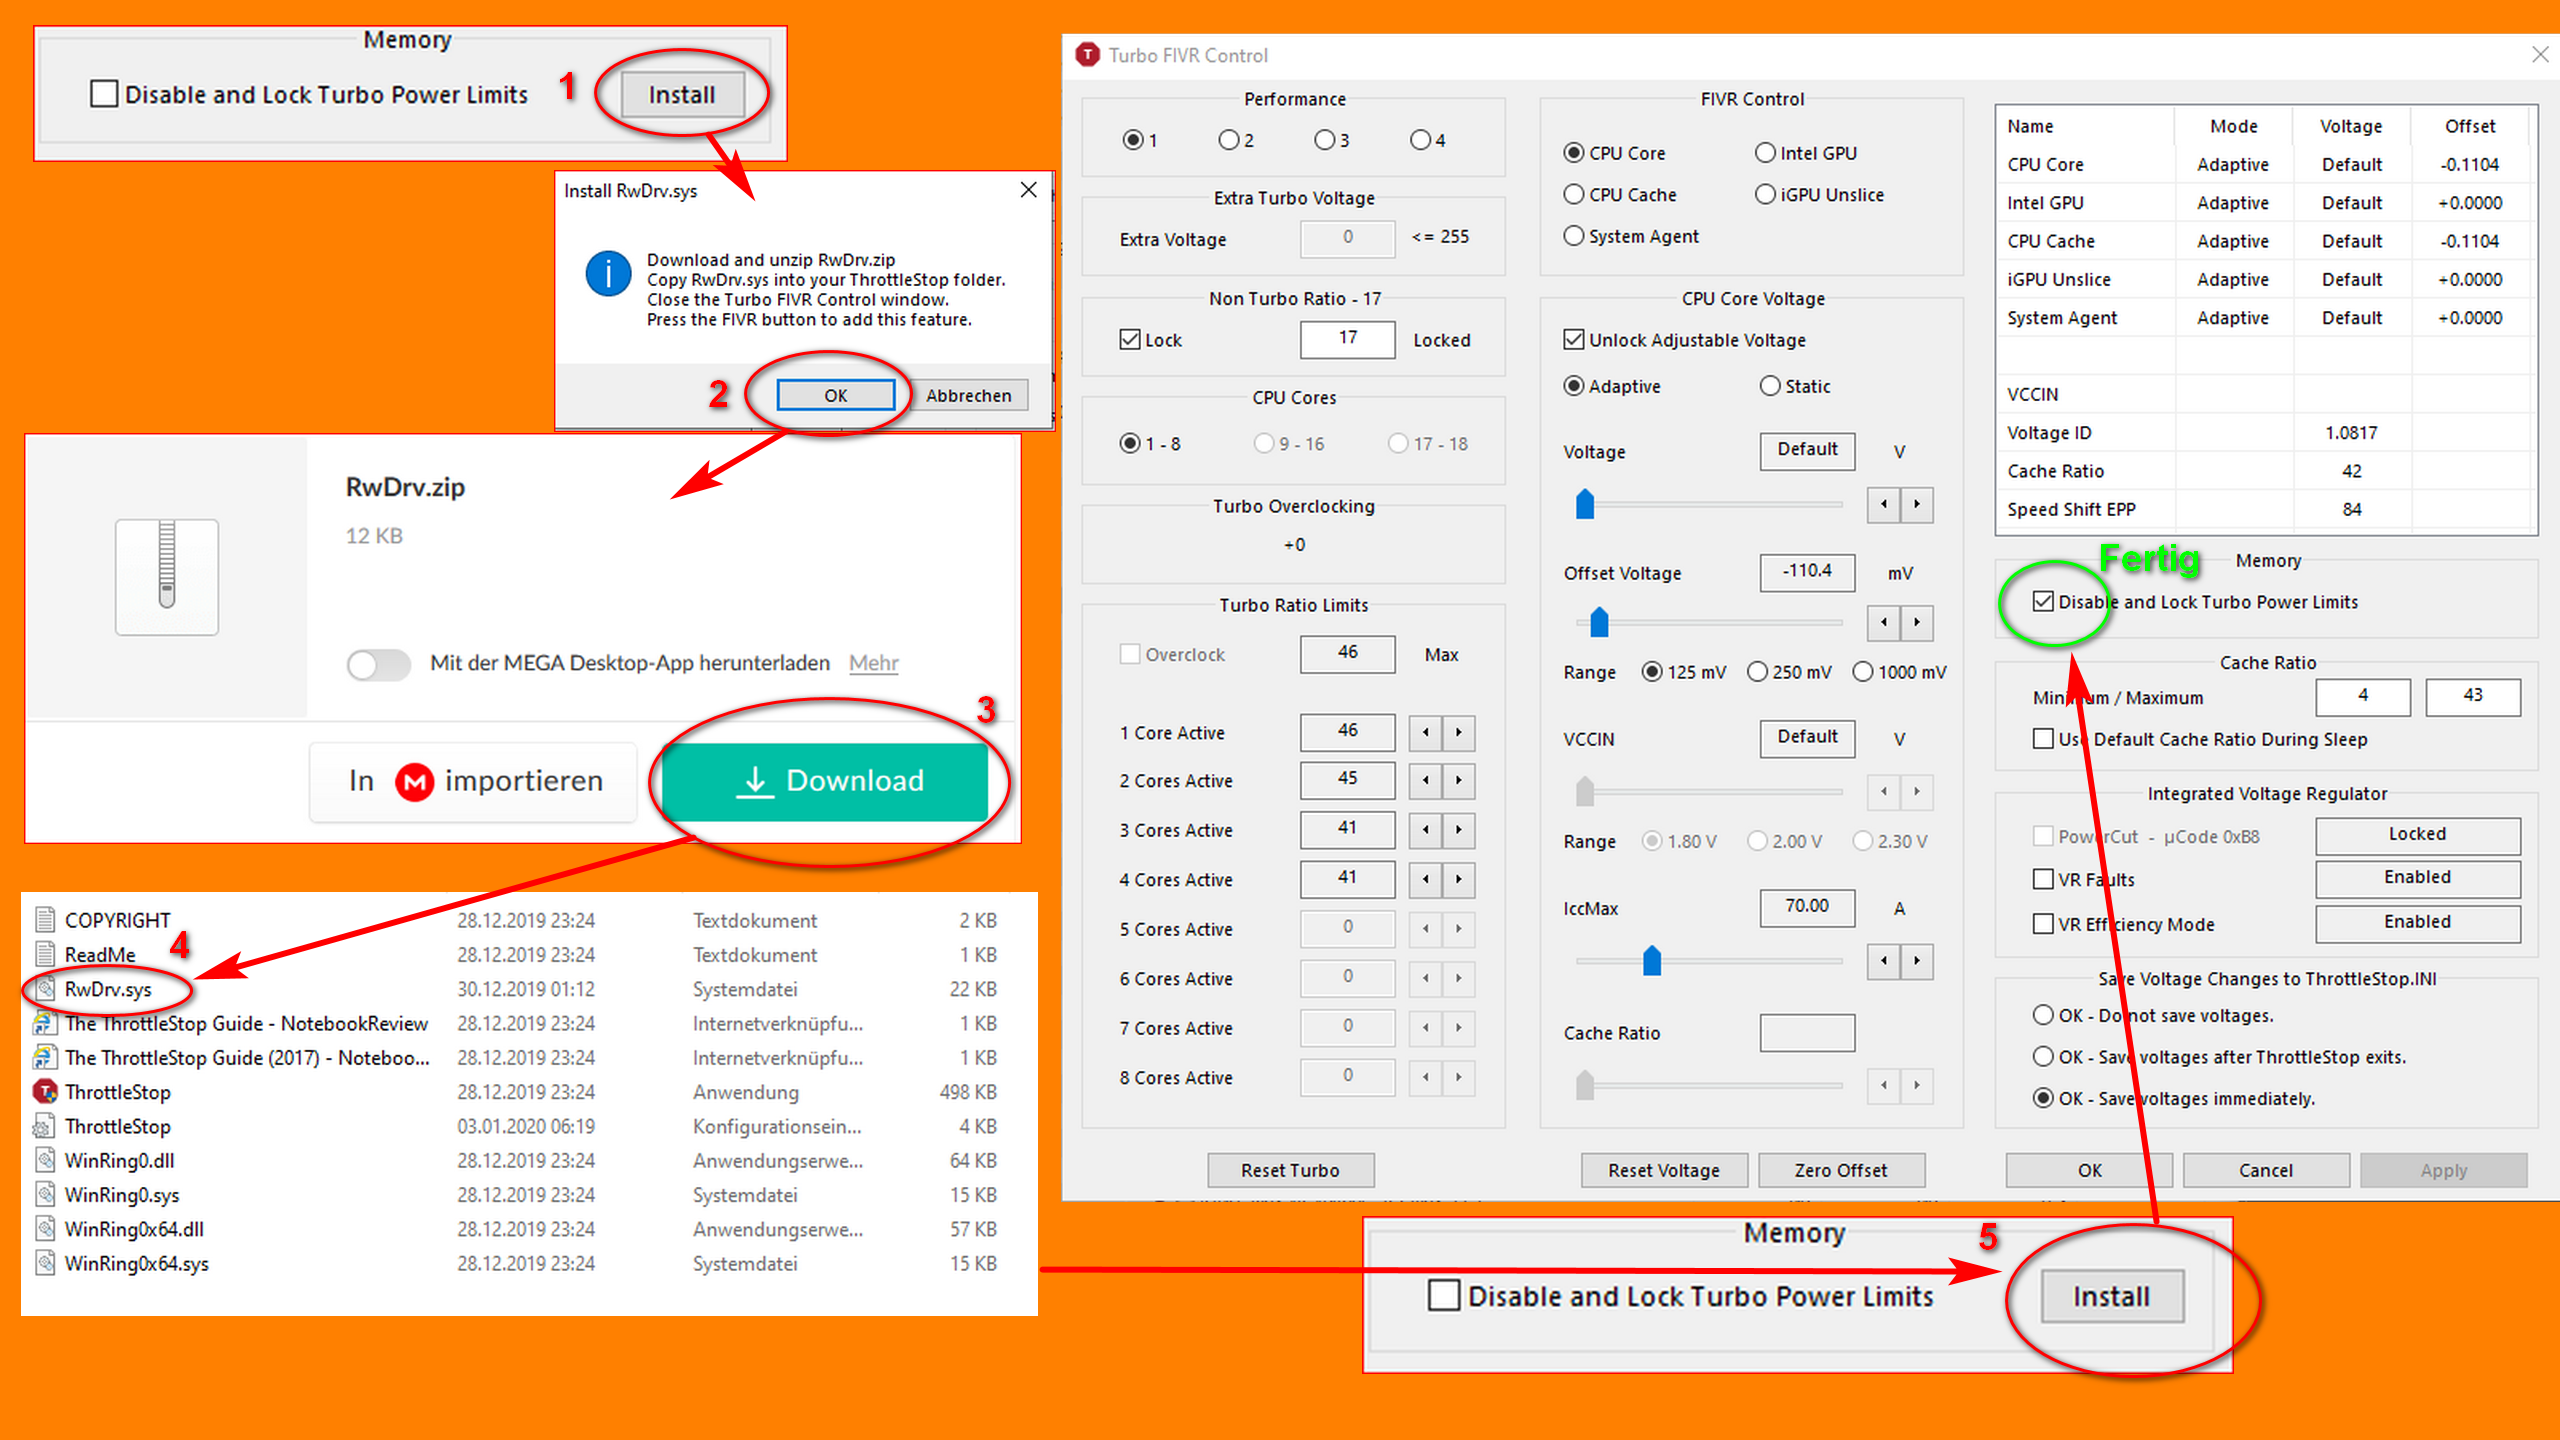
Task: Click the Cache Ratio maximum input field
Action: (2472, 696)
